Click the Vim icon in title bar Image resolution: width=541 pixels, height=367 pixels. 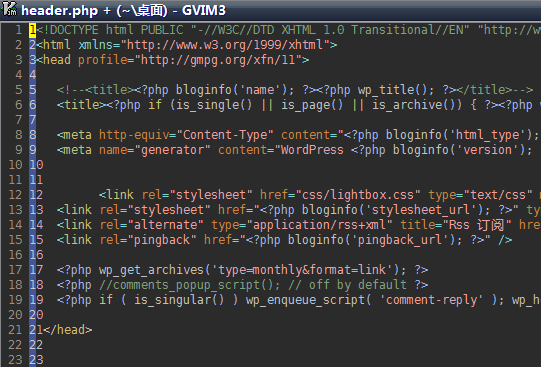[9, 9]
